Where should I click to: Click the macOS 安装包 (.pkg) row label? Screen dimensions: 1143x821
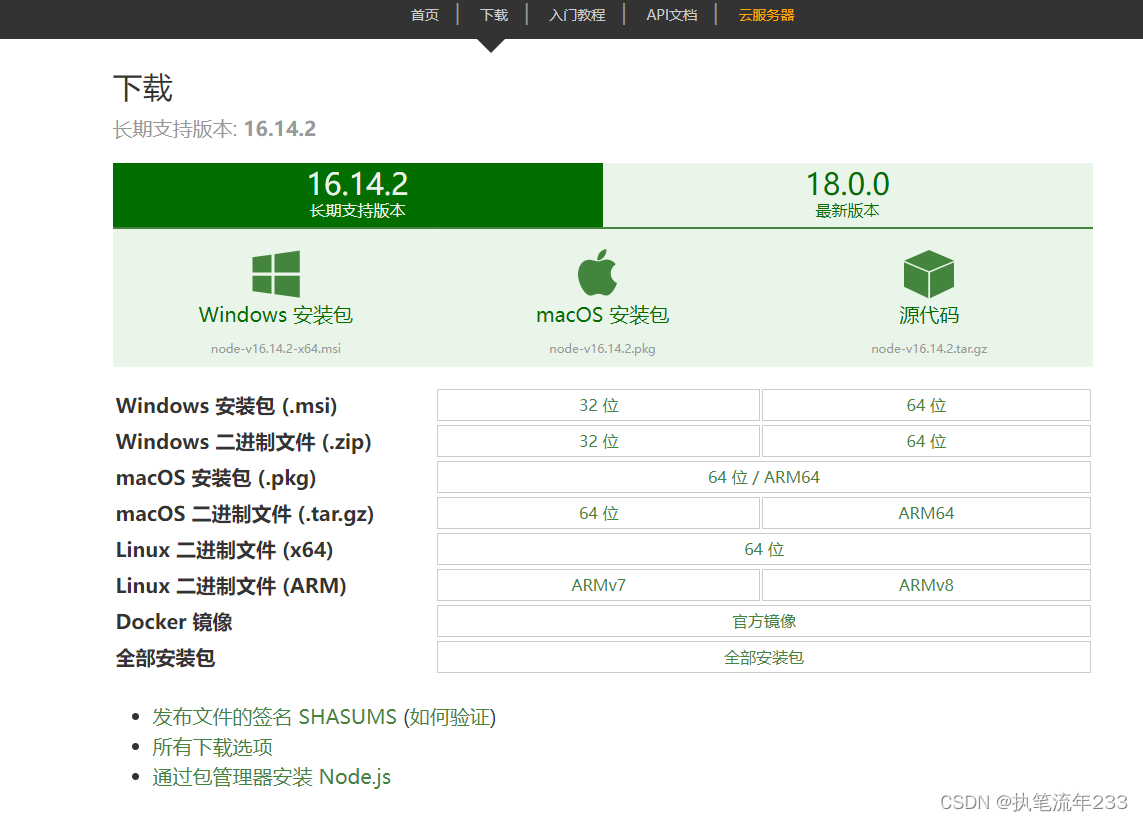coord(216,478)
